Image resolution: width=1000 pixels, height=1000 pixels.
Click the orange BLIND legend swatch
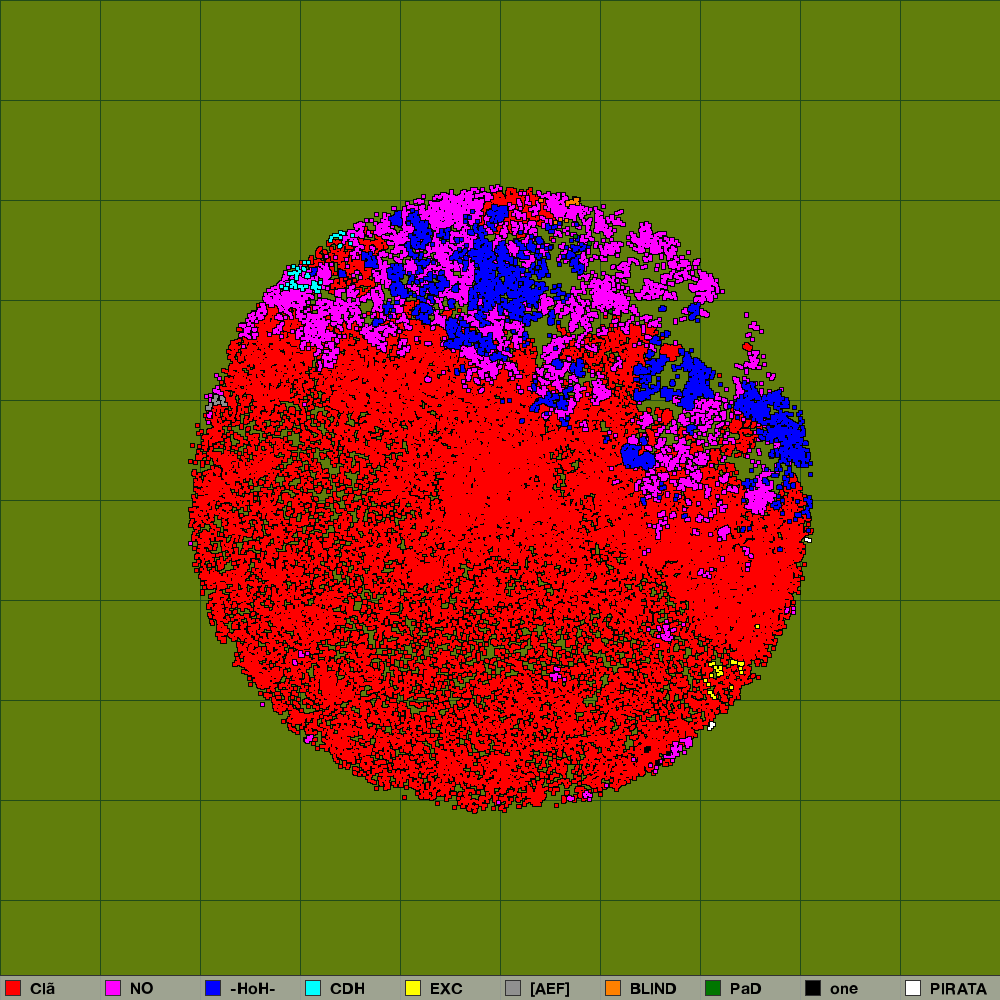pos(613,988)
